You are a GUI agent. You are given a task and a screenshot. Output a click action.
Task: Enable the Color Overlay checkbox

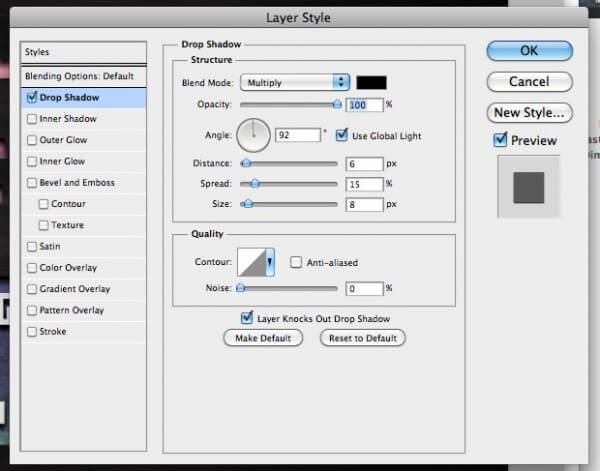pyautogui.click(x=32, y=268)
